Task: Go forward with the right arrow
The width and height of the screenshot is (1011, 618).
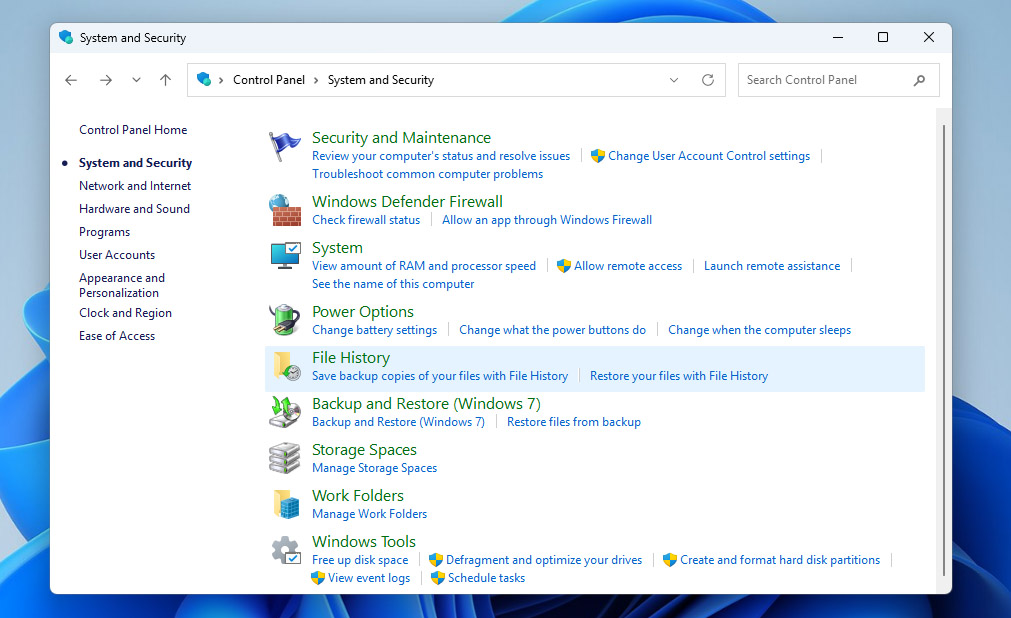Action: point(106,80)
